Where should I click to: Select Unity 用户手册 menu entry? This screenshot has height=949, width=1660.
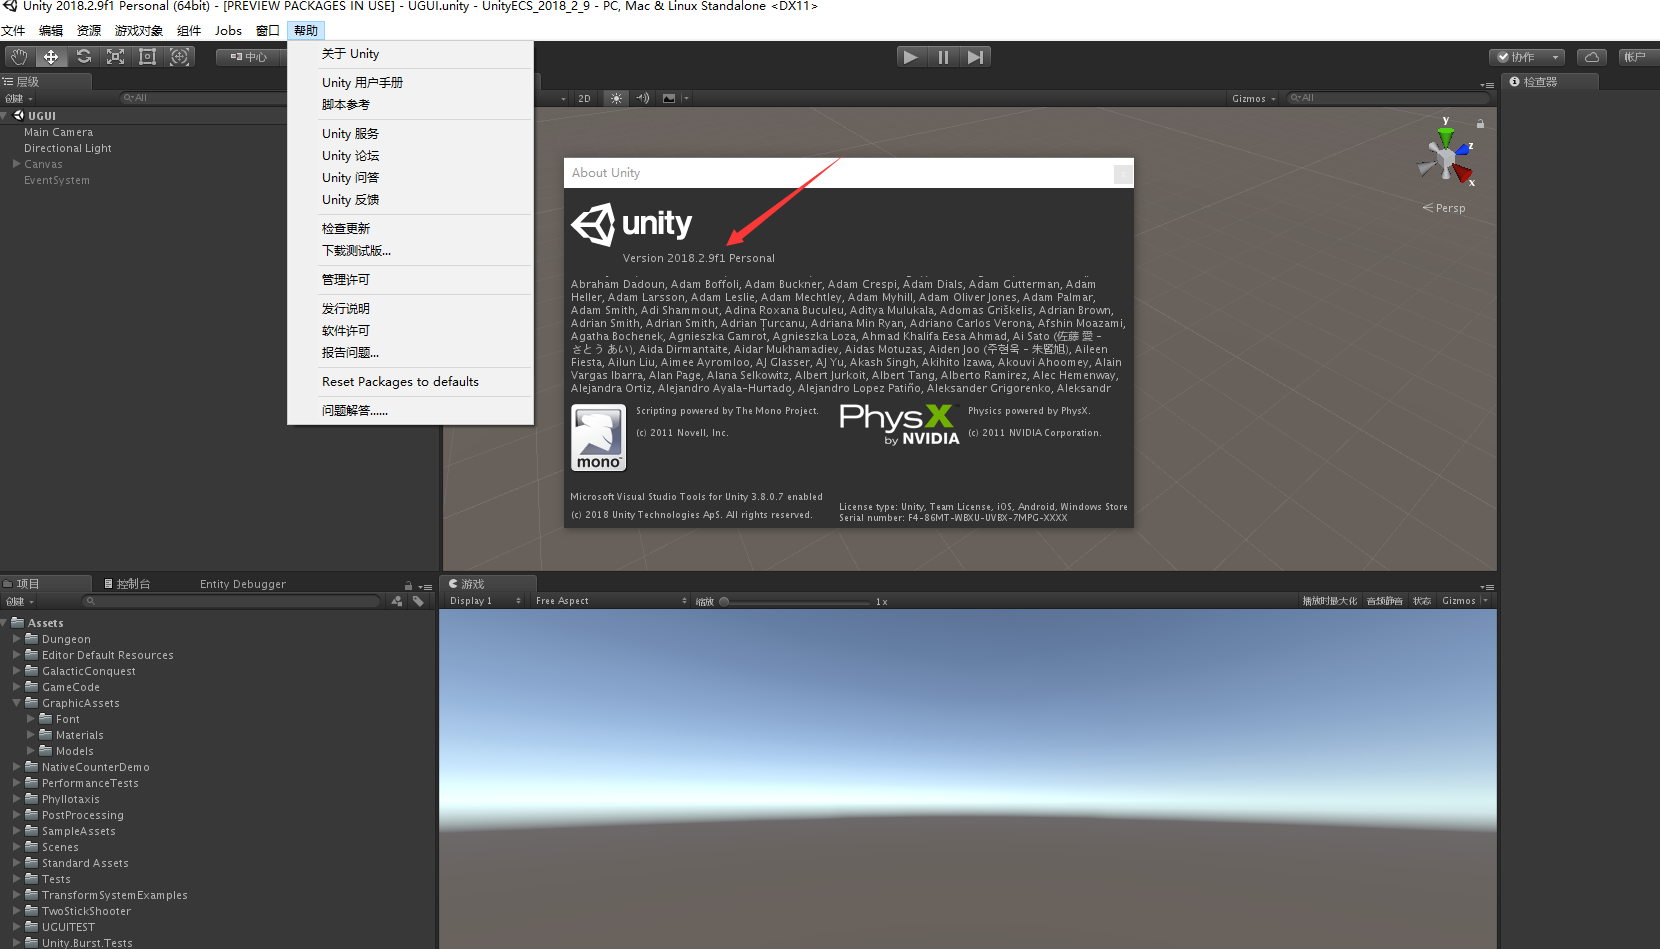(x=410, y=83)
